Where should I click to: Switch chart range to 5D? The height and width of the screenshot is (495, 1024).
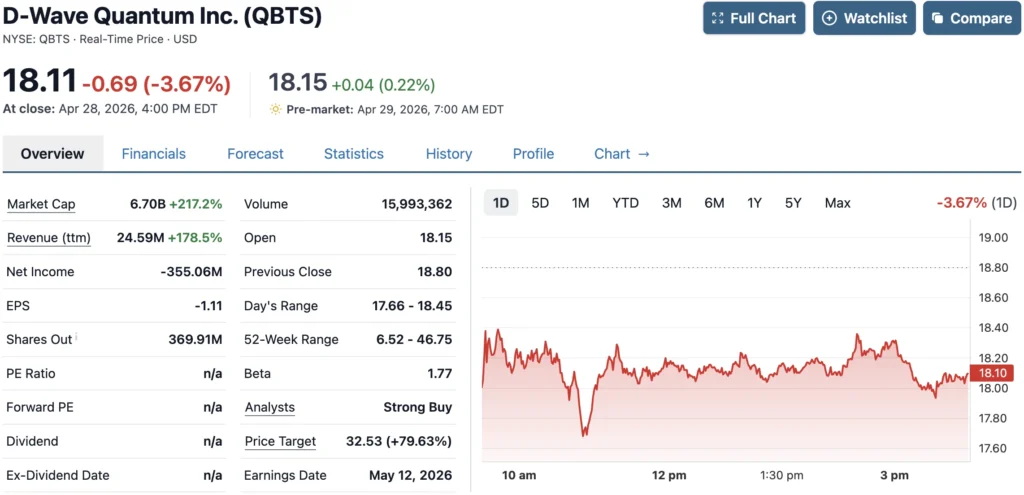540,203
